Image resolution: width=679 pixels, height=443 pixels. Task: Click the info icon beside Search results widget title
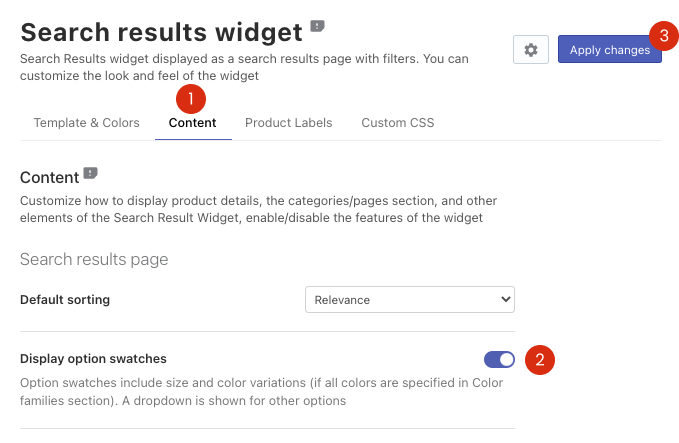(317, 26)
